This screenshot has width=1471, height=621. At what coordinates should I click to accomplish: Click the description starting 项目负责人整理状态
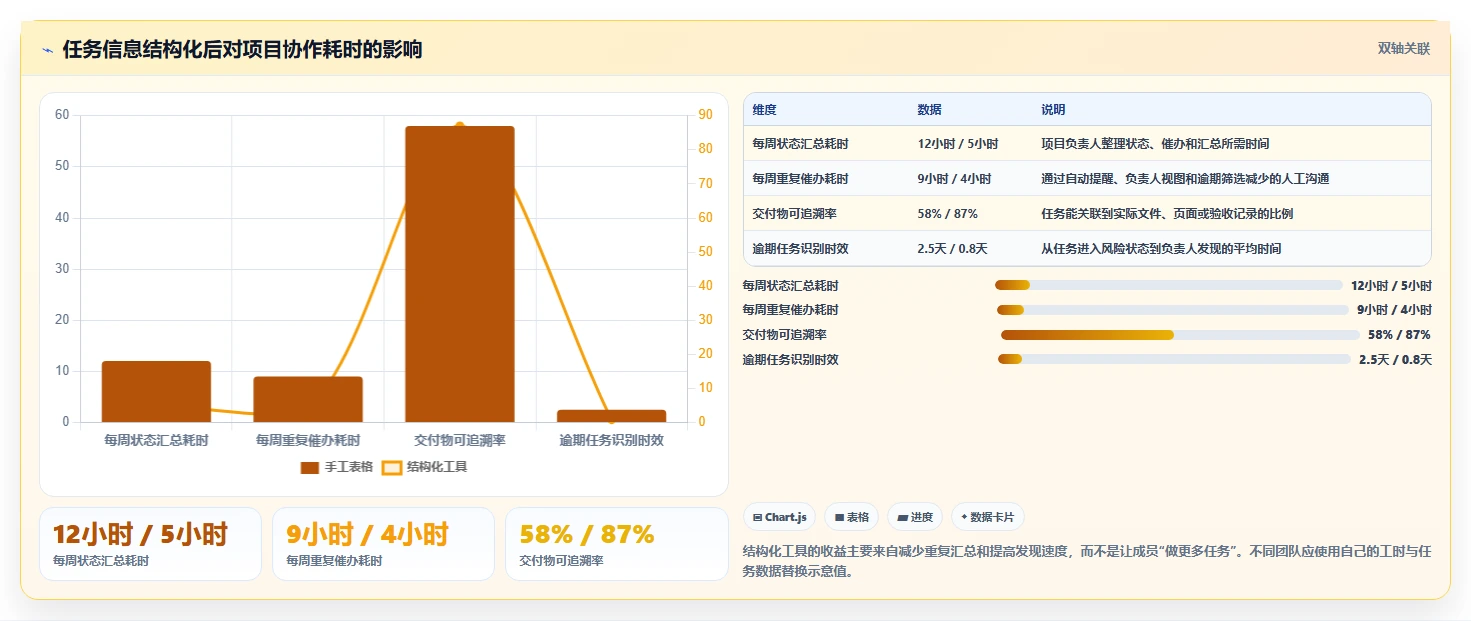pos(1155,144)
